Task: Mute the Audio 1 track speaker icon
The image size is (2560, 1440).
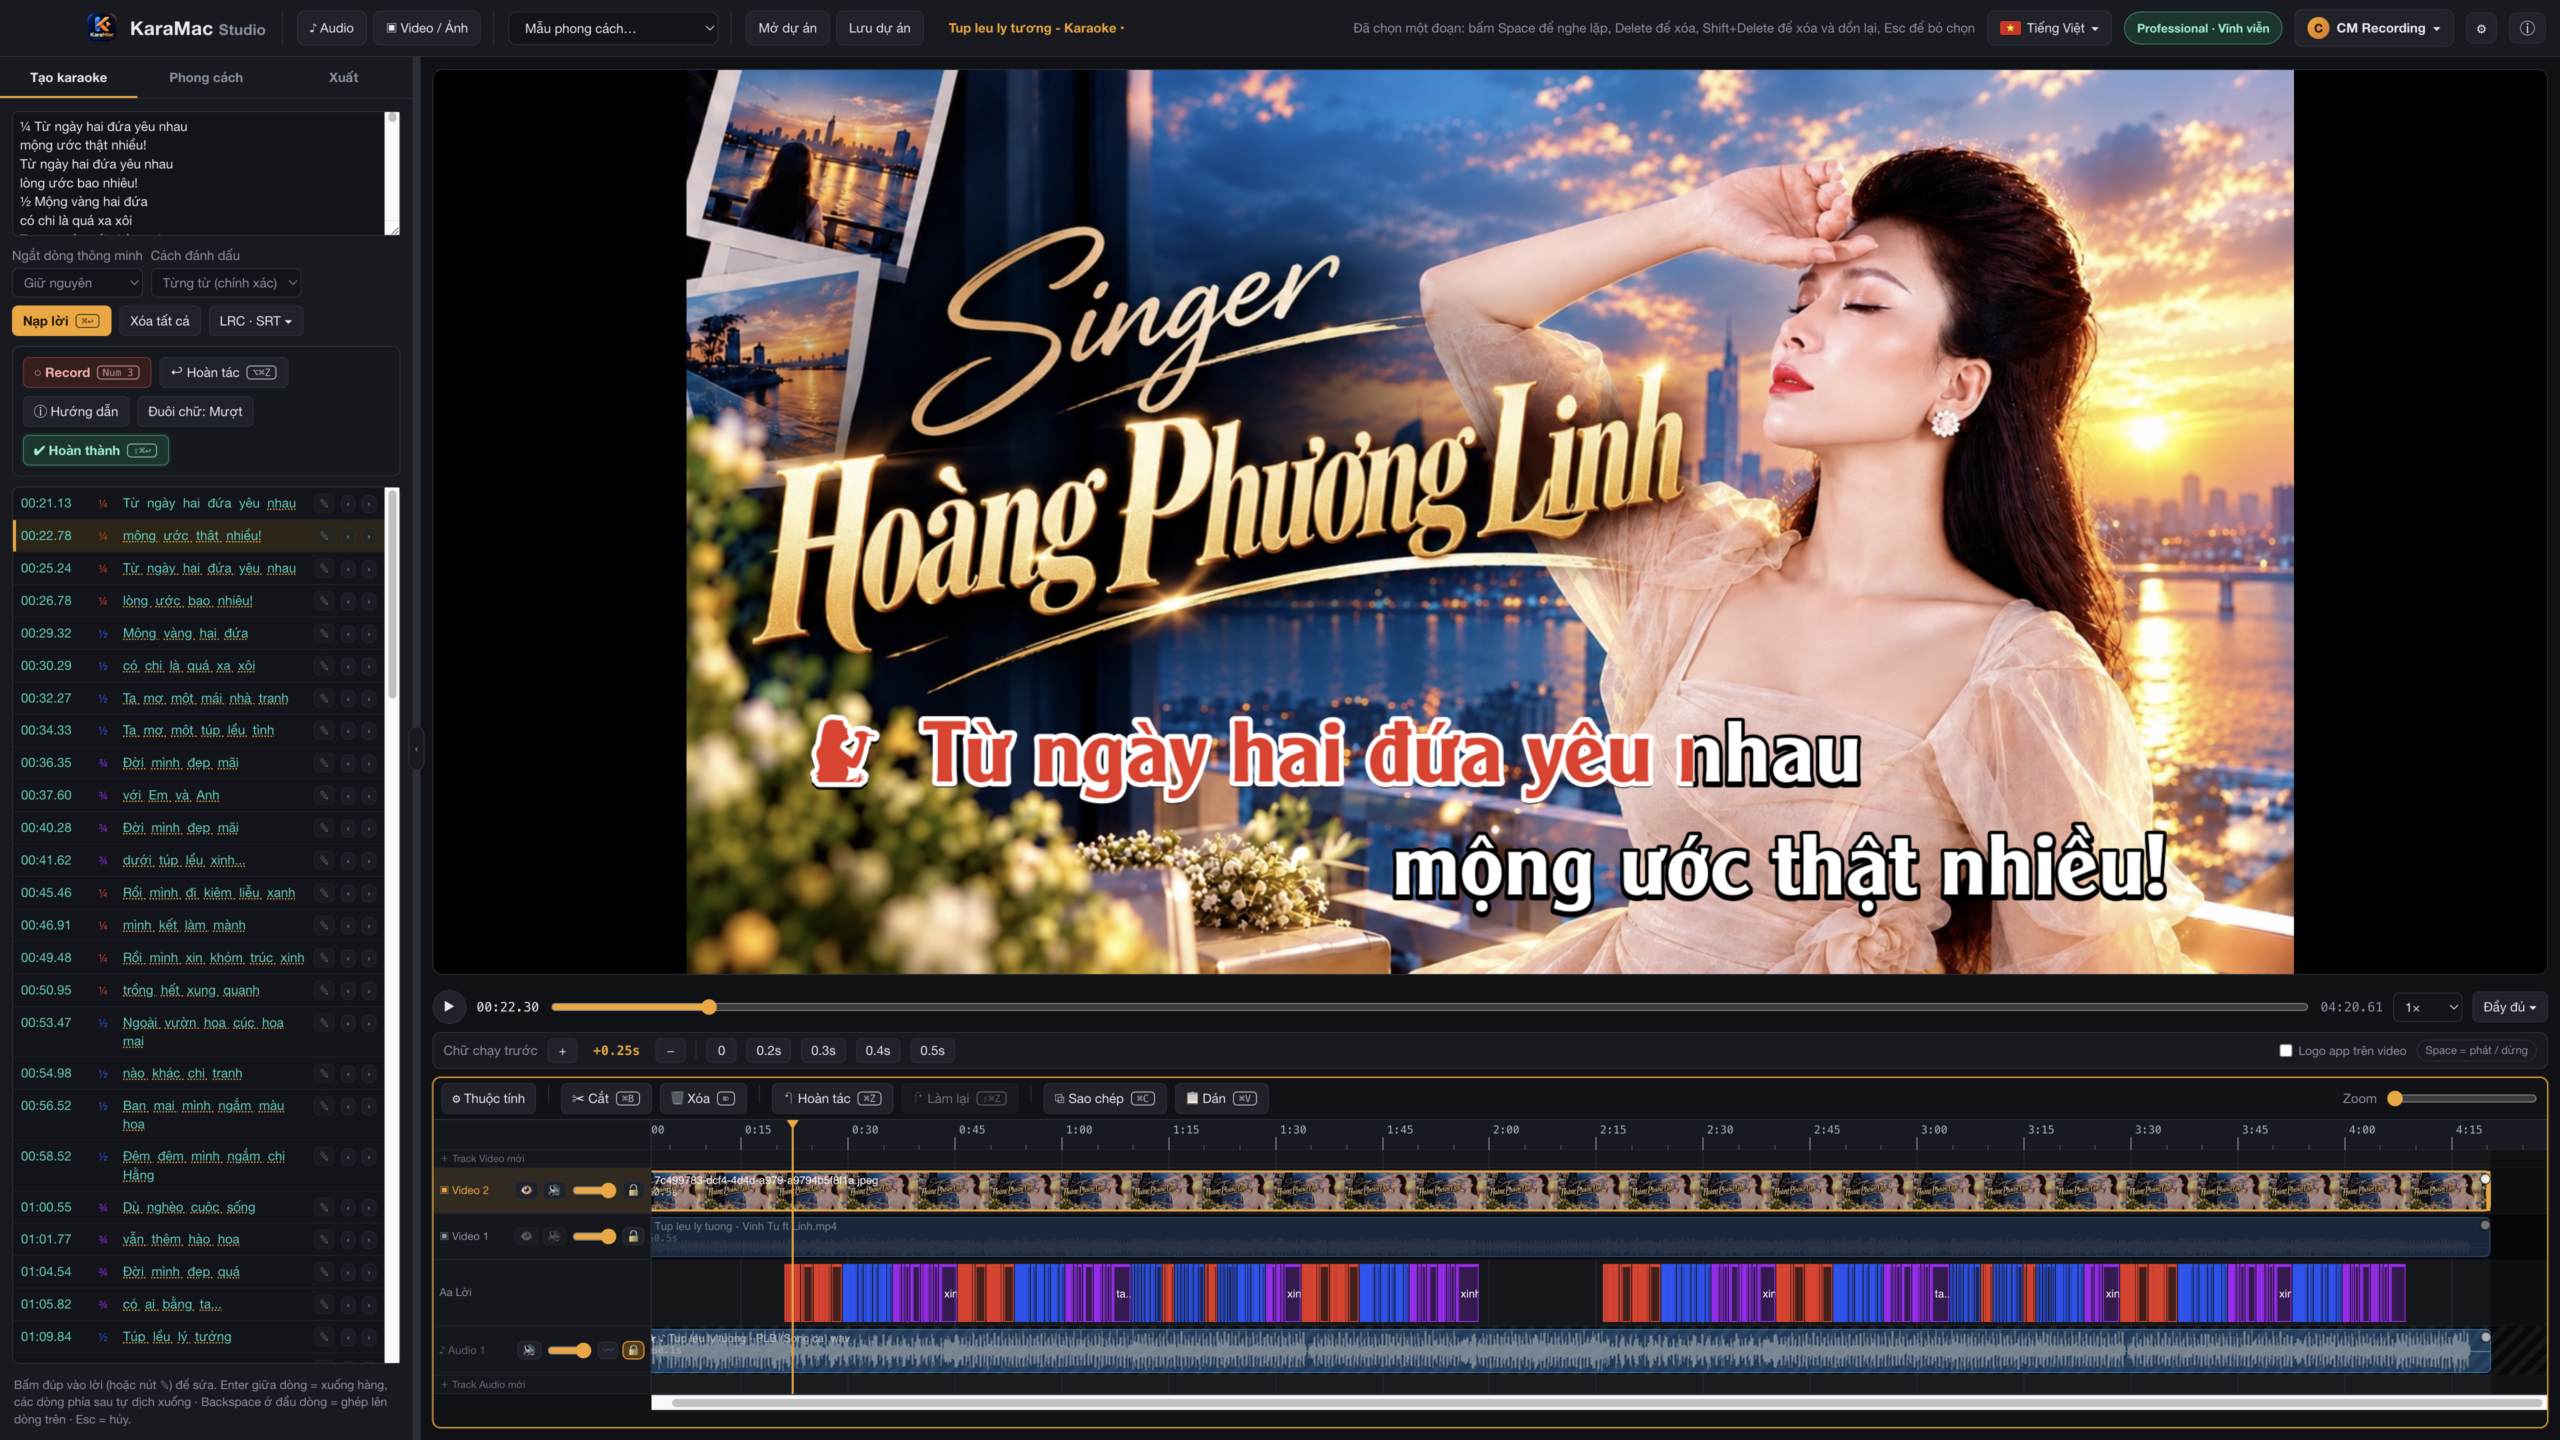Action: [x=529, y=1350]
